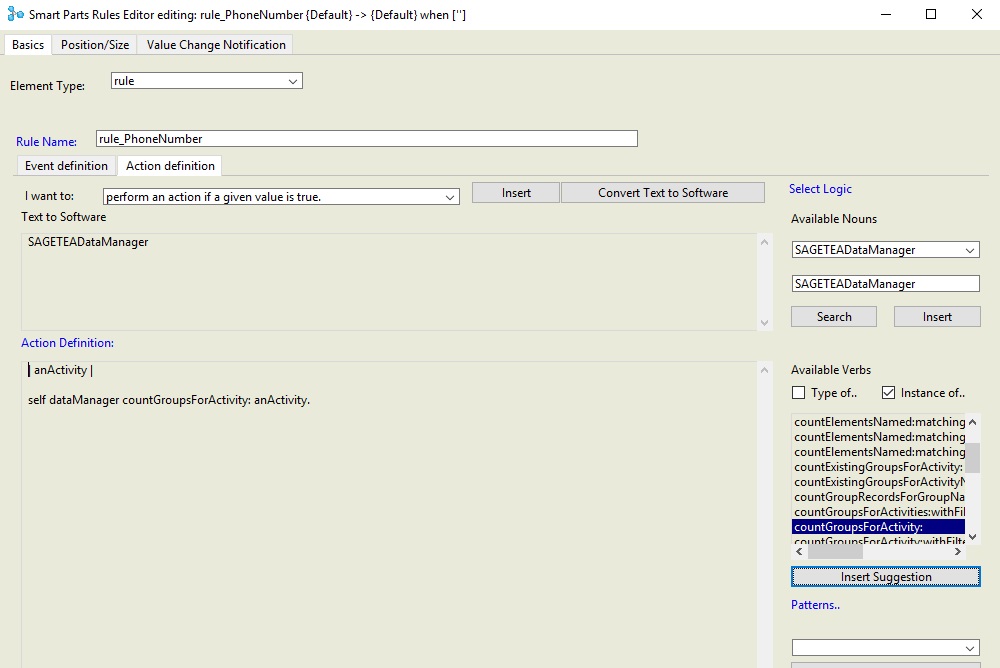Open the Position/Size tab

click(x=95, y=45)
